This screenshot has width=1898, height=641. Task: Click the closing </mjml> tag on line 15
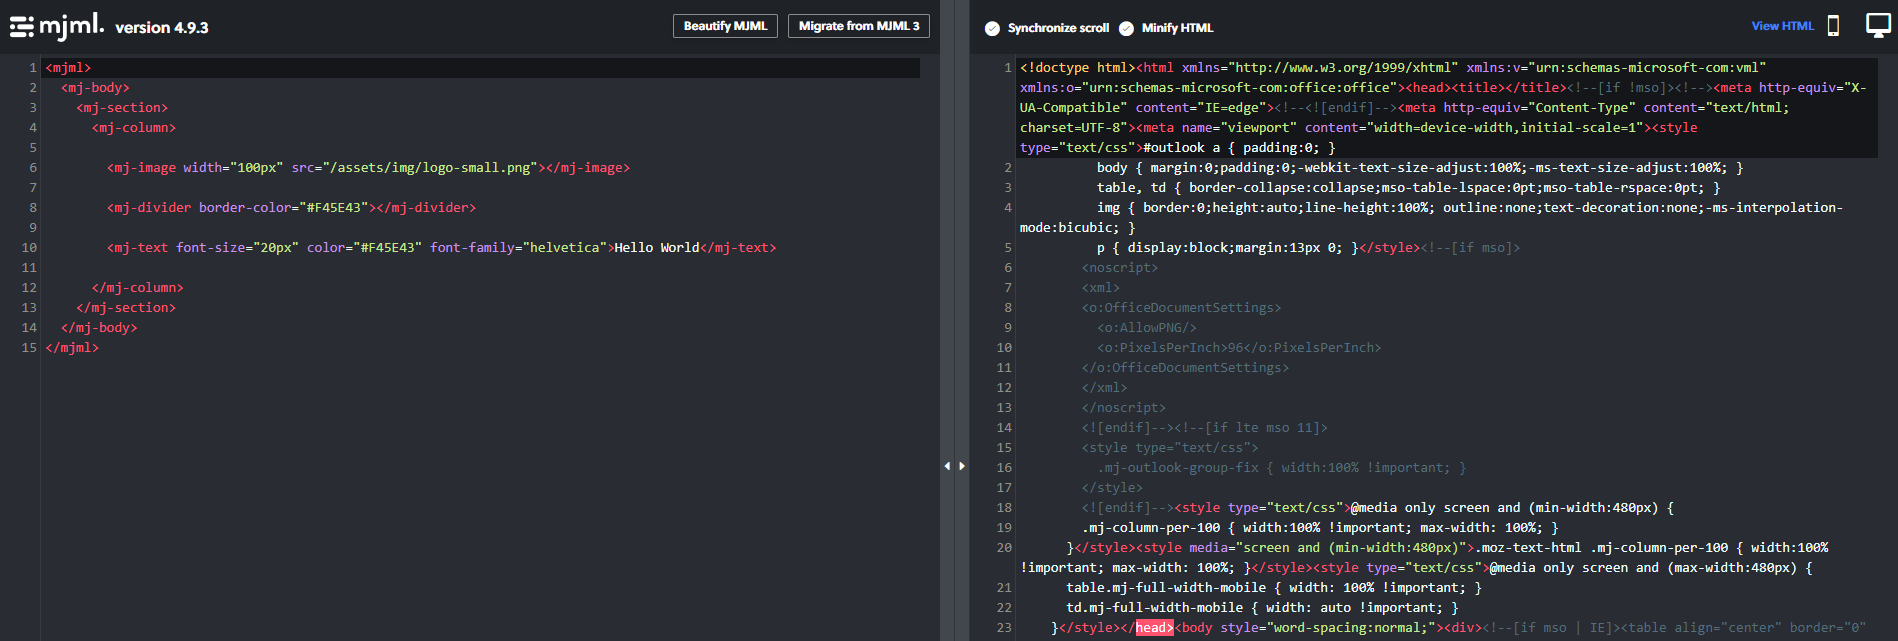click(72, 348)
